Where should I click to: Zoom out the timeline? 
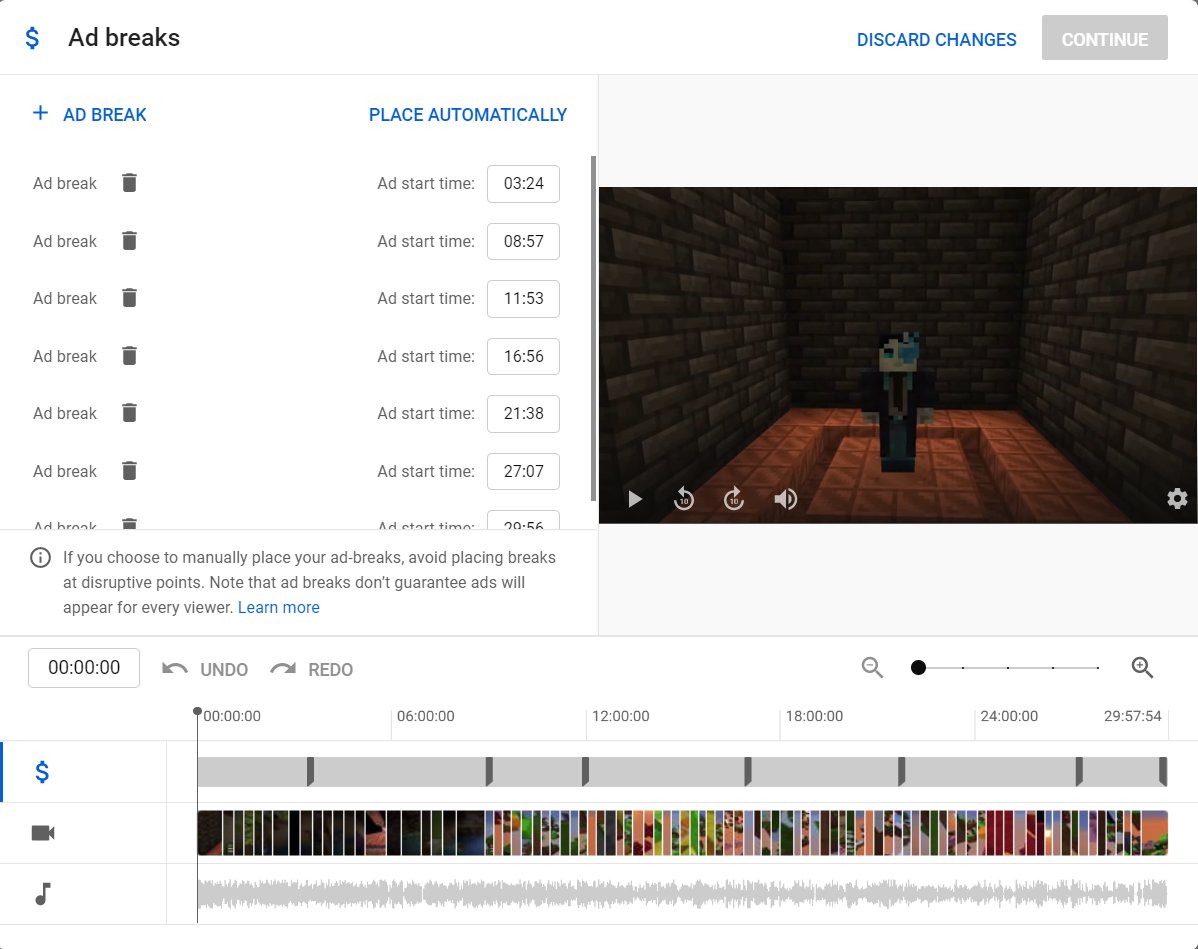pyautogui.click(x=872, y=667)
